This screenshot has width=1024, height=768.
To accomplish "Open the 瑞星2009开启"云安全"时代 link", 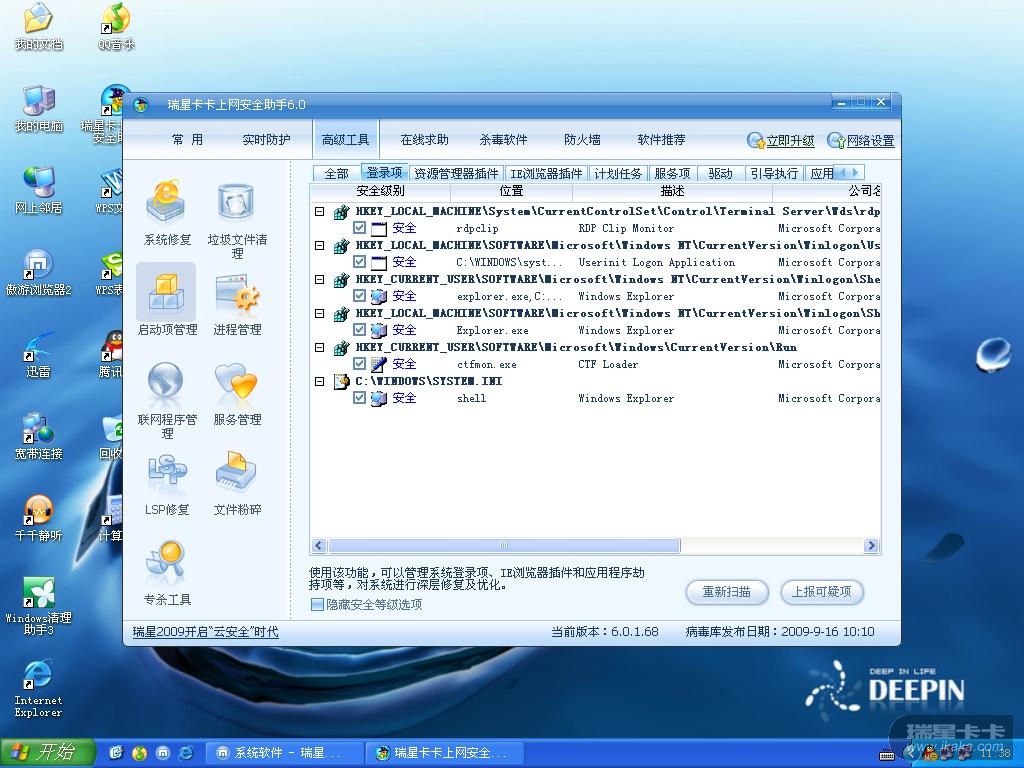I will tap(205, 632).
